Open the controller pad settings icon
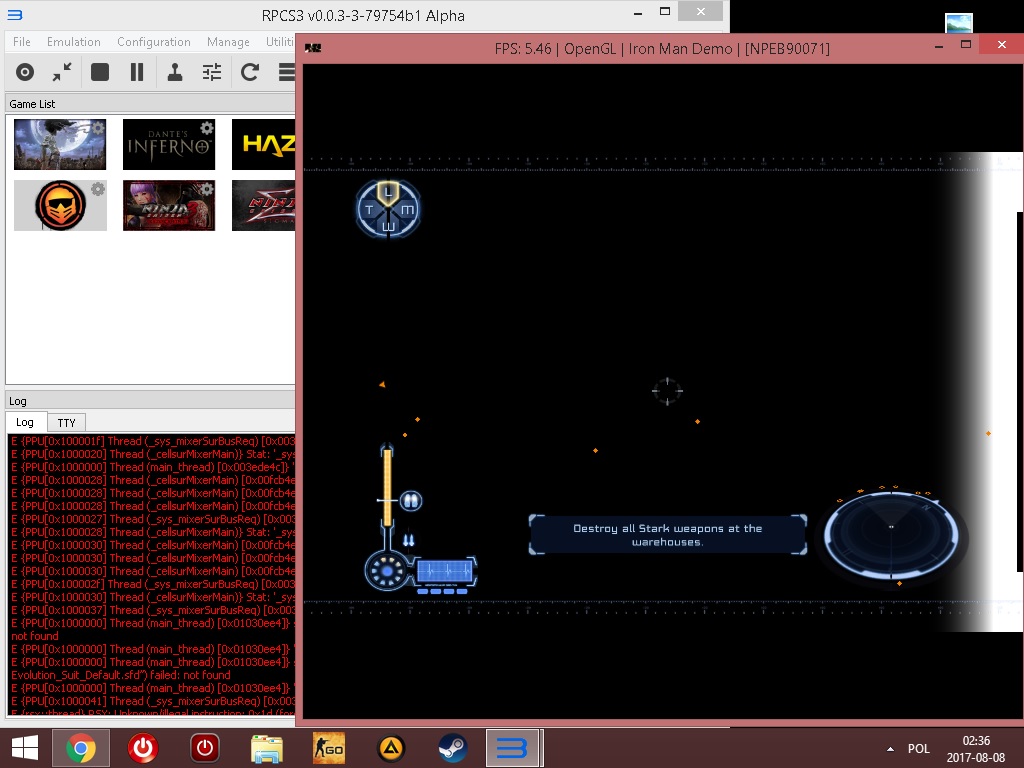The width and height of the screenshot is (1024, 768). [174, 72]
